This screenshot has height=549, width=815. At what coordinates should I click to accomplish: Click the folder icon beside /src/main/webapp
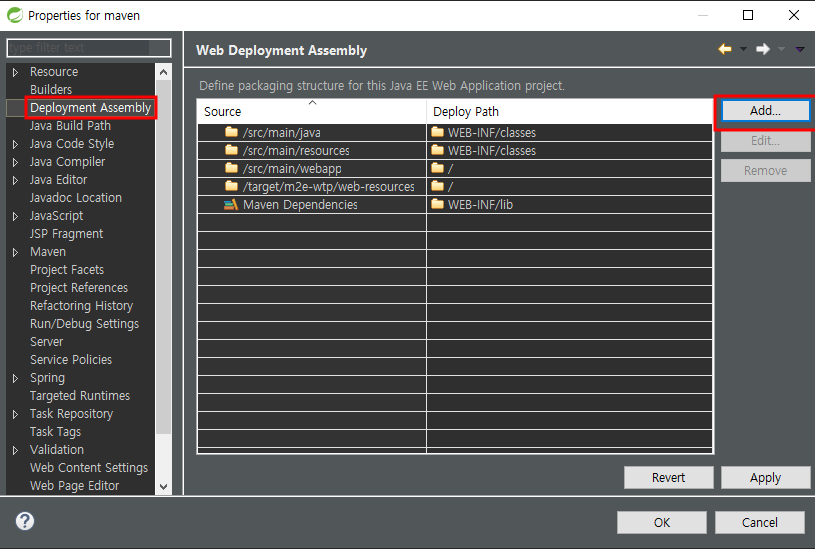231,168
